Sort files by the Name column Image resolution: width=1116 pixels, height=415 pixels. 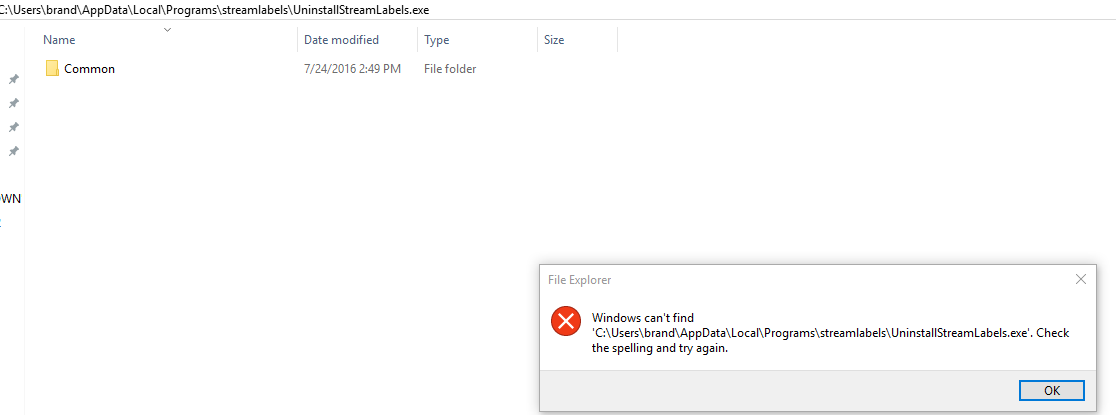click(x=60, y=40)
